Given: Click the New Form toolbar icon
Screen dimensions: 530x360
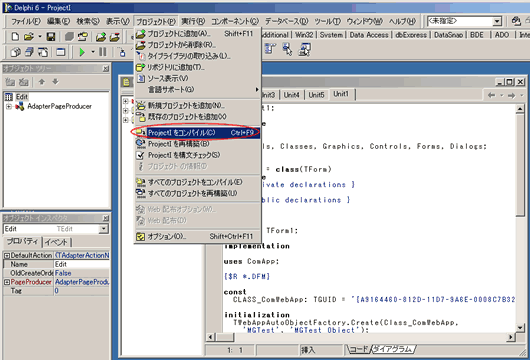Looking at the screenshot, I should tap(61, 52).
